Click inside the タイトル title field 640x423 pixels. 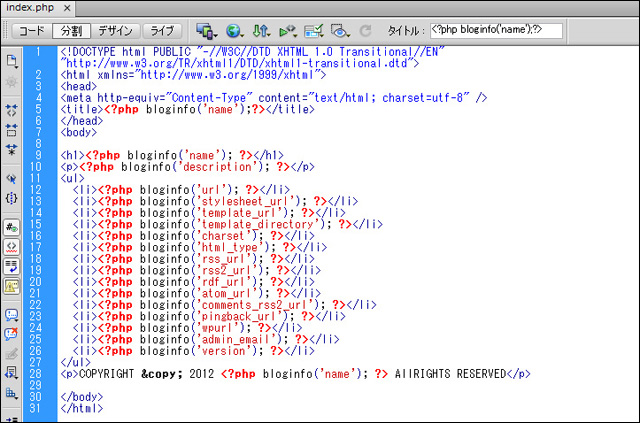495,31
